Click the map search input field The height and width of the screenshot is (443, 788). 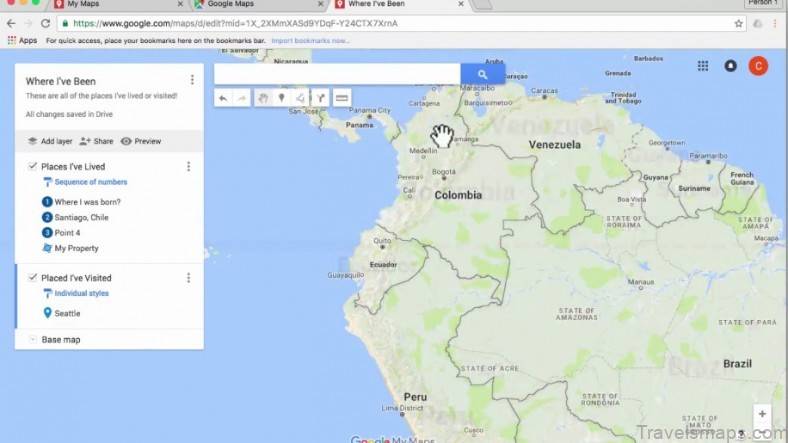point(337,74)
